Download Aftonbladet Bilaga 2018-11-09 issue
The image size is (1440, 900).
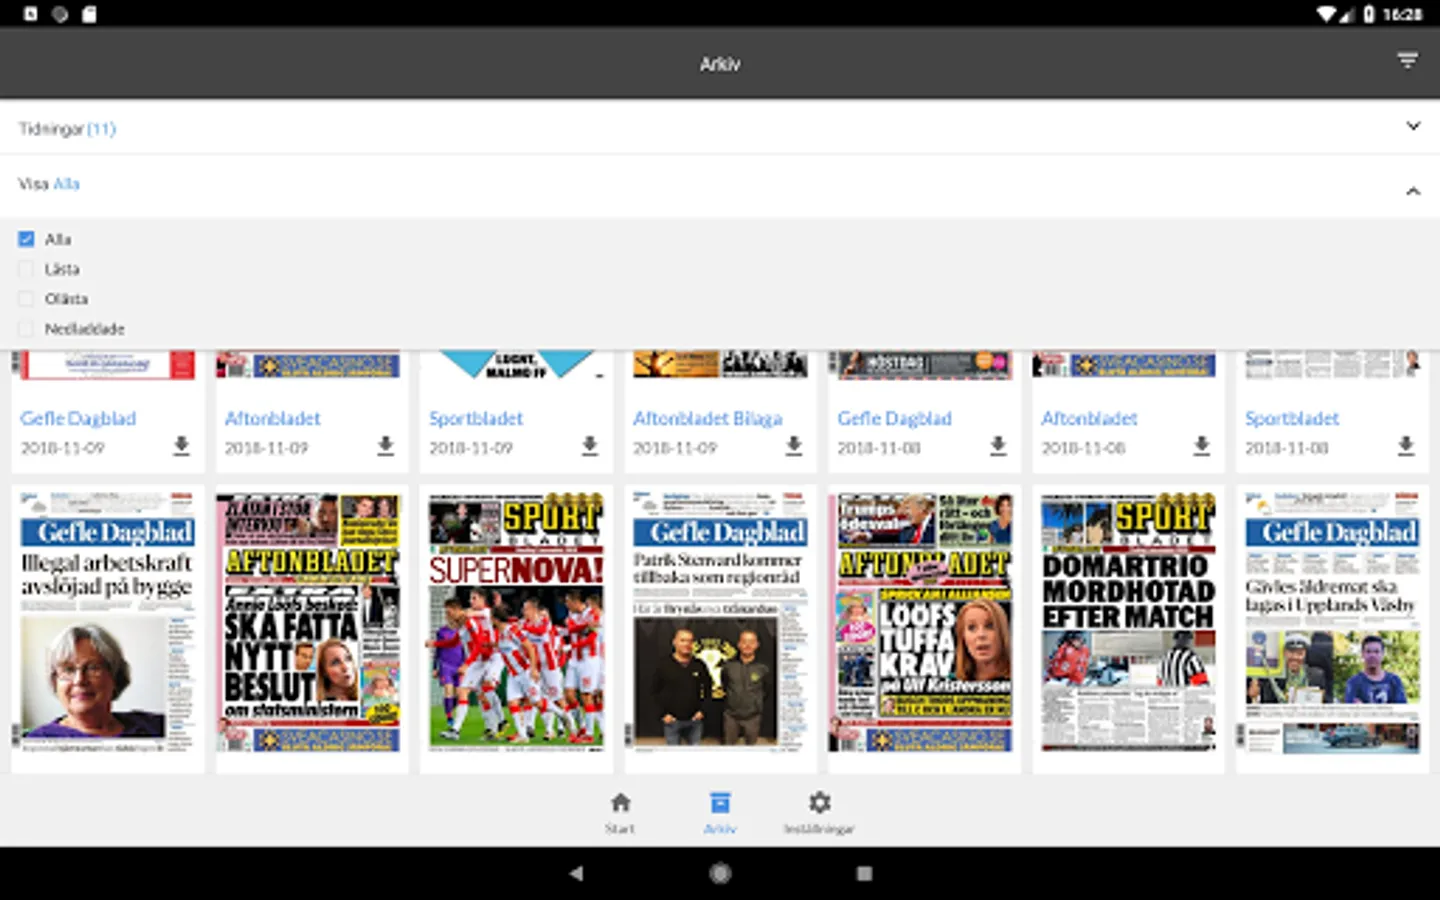point(793,446)
